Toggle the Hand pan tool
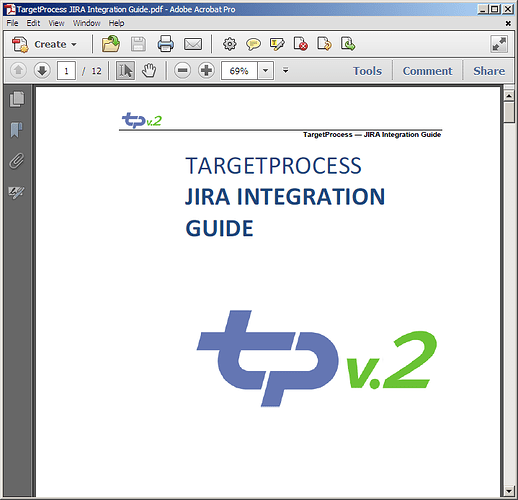This screenshot has height=500, width=518. tap(149, 71)
